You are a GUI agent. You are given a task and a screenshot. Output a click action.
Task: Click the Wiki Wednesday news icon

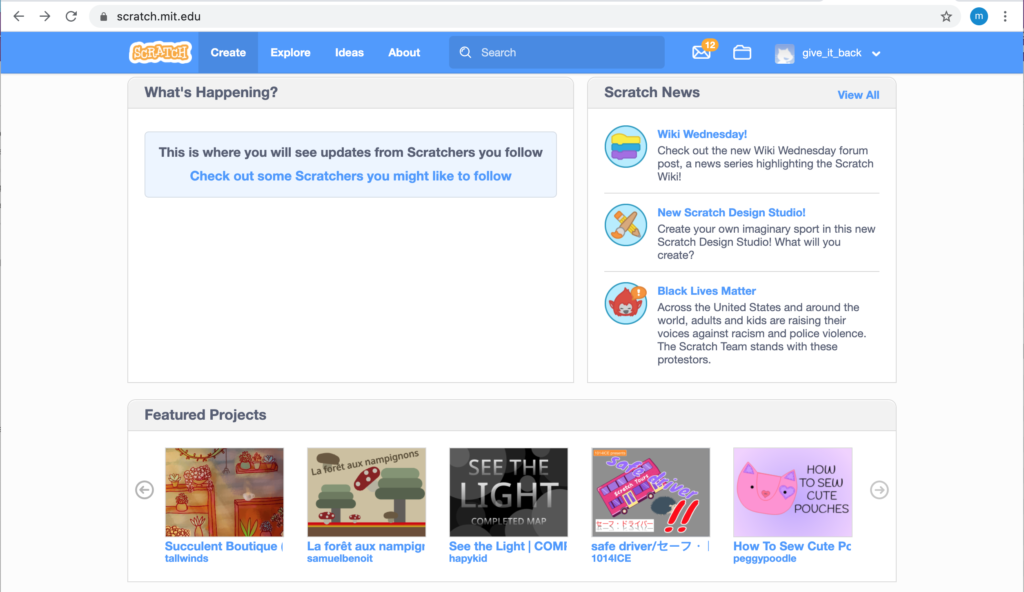click(x=626, y=147)
